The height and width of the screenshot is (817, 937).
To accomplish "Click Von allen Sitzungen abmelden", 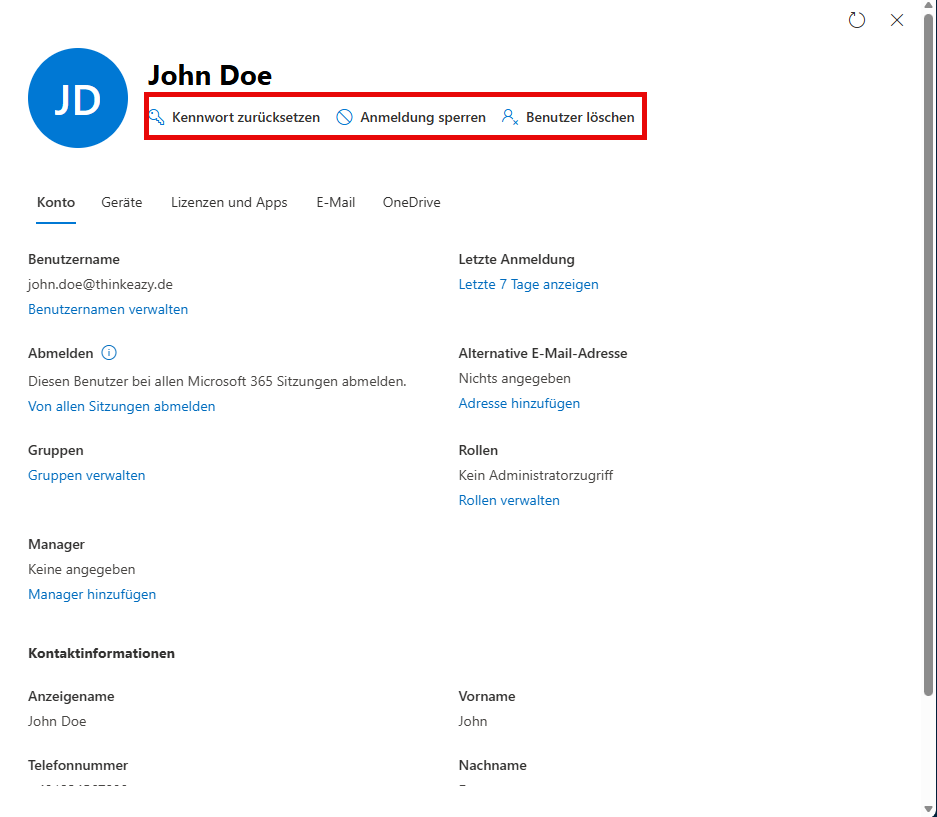I will coord(122,406).
